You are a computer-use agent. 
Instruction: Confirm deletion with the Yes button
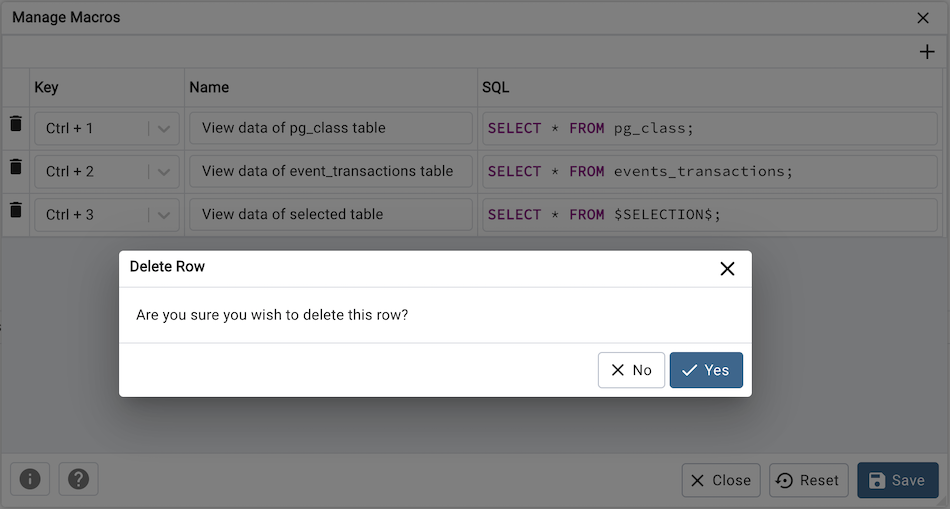[706, 370]
